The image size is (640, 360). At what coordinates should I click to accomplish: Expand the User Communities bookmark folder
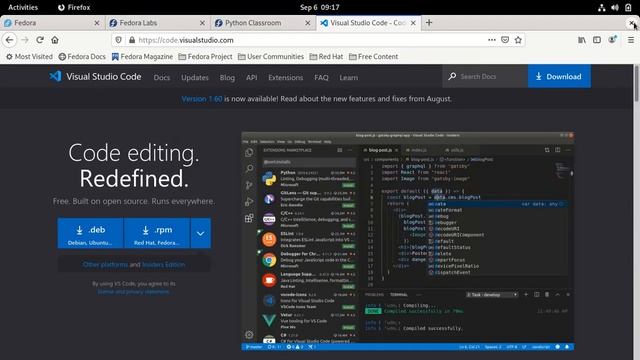pos(271,57)
